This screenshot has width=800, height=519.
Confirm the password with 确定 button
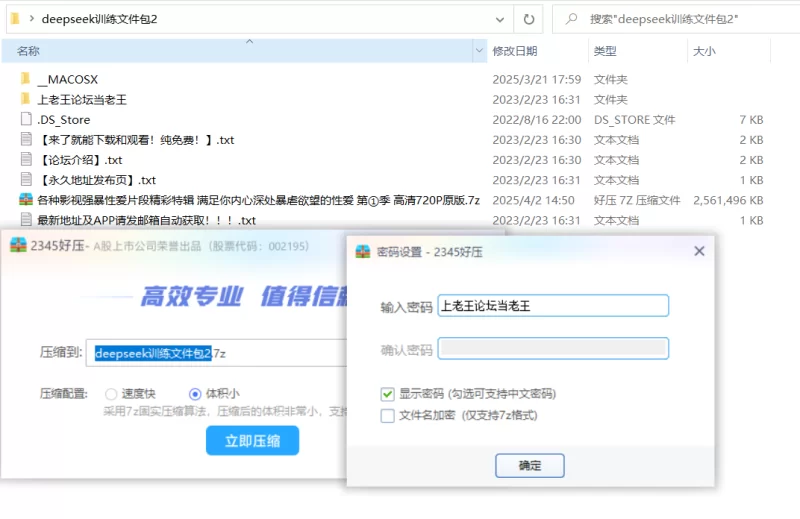pos(530,465)
